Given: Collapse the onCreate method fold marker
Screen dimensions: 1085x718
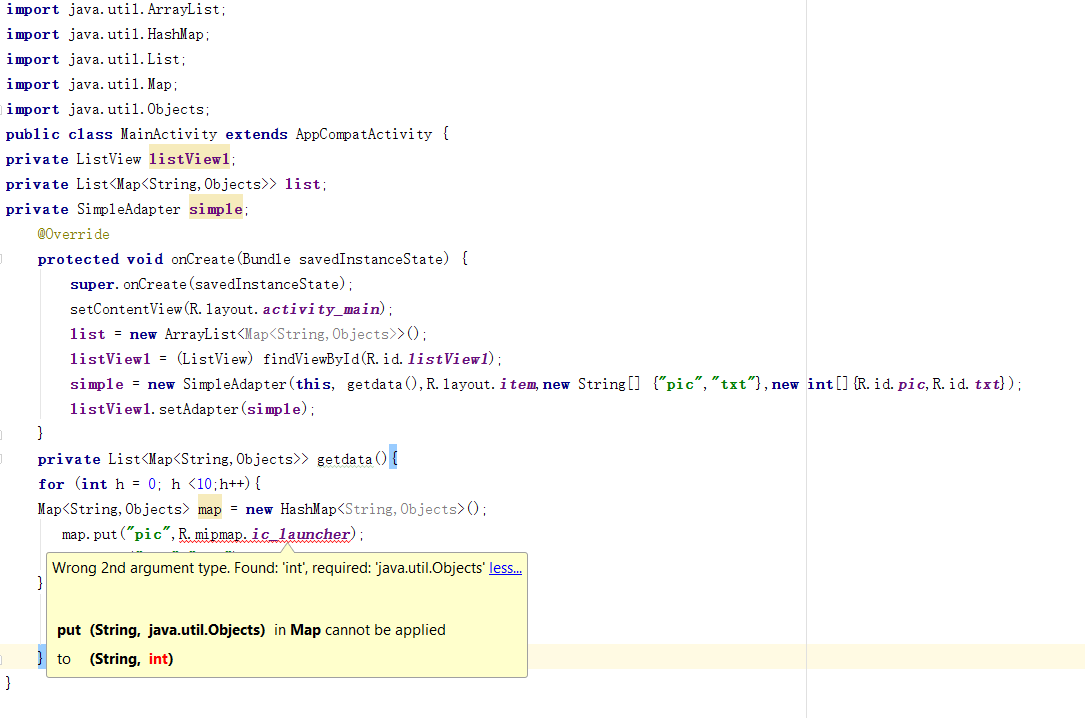Looking at the screenshot, I should coord(4,259).
